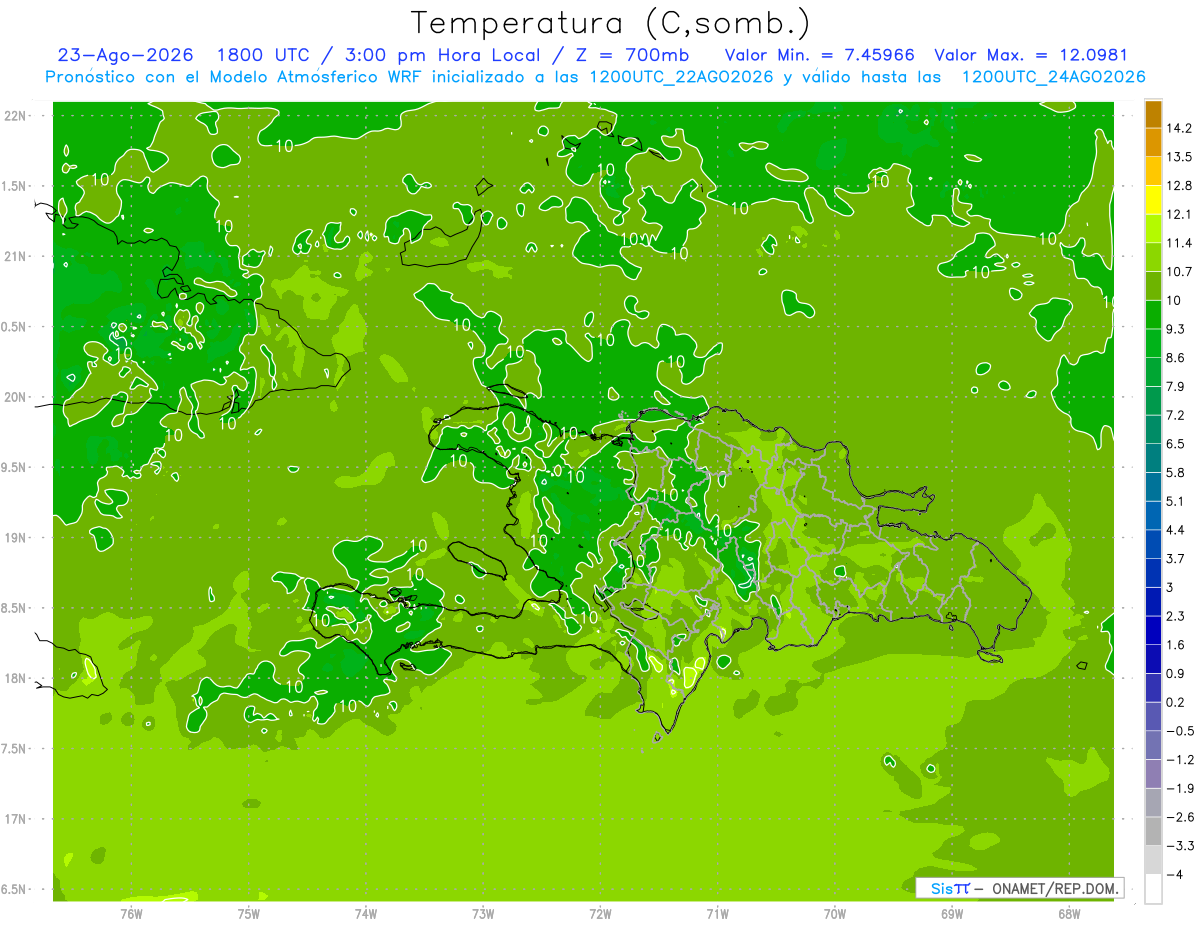Viewport: 1200px width, 927px height.
Task: Click the orange swatch above 14.2 on color scale
Action: tap(1154, 115)
